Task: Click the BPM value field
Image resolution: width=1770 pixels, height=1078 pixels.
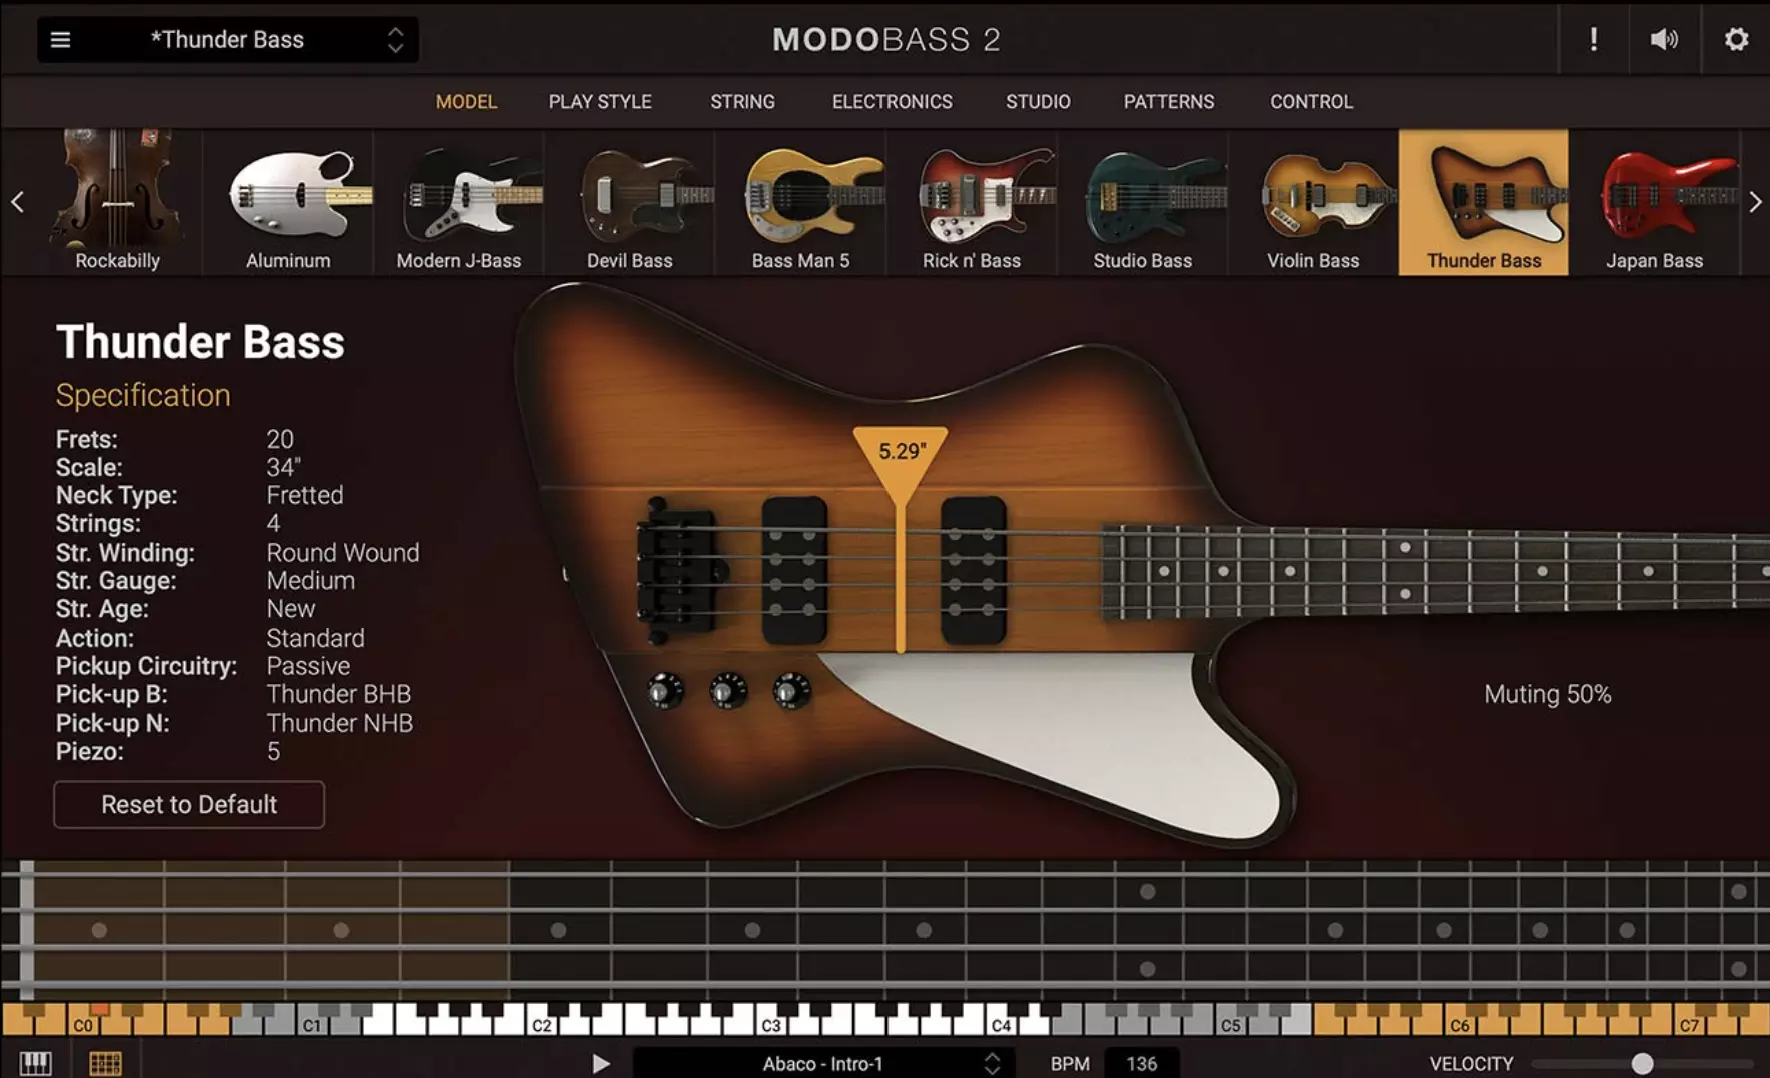Action: coord(1141,1063)
